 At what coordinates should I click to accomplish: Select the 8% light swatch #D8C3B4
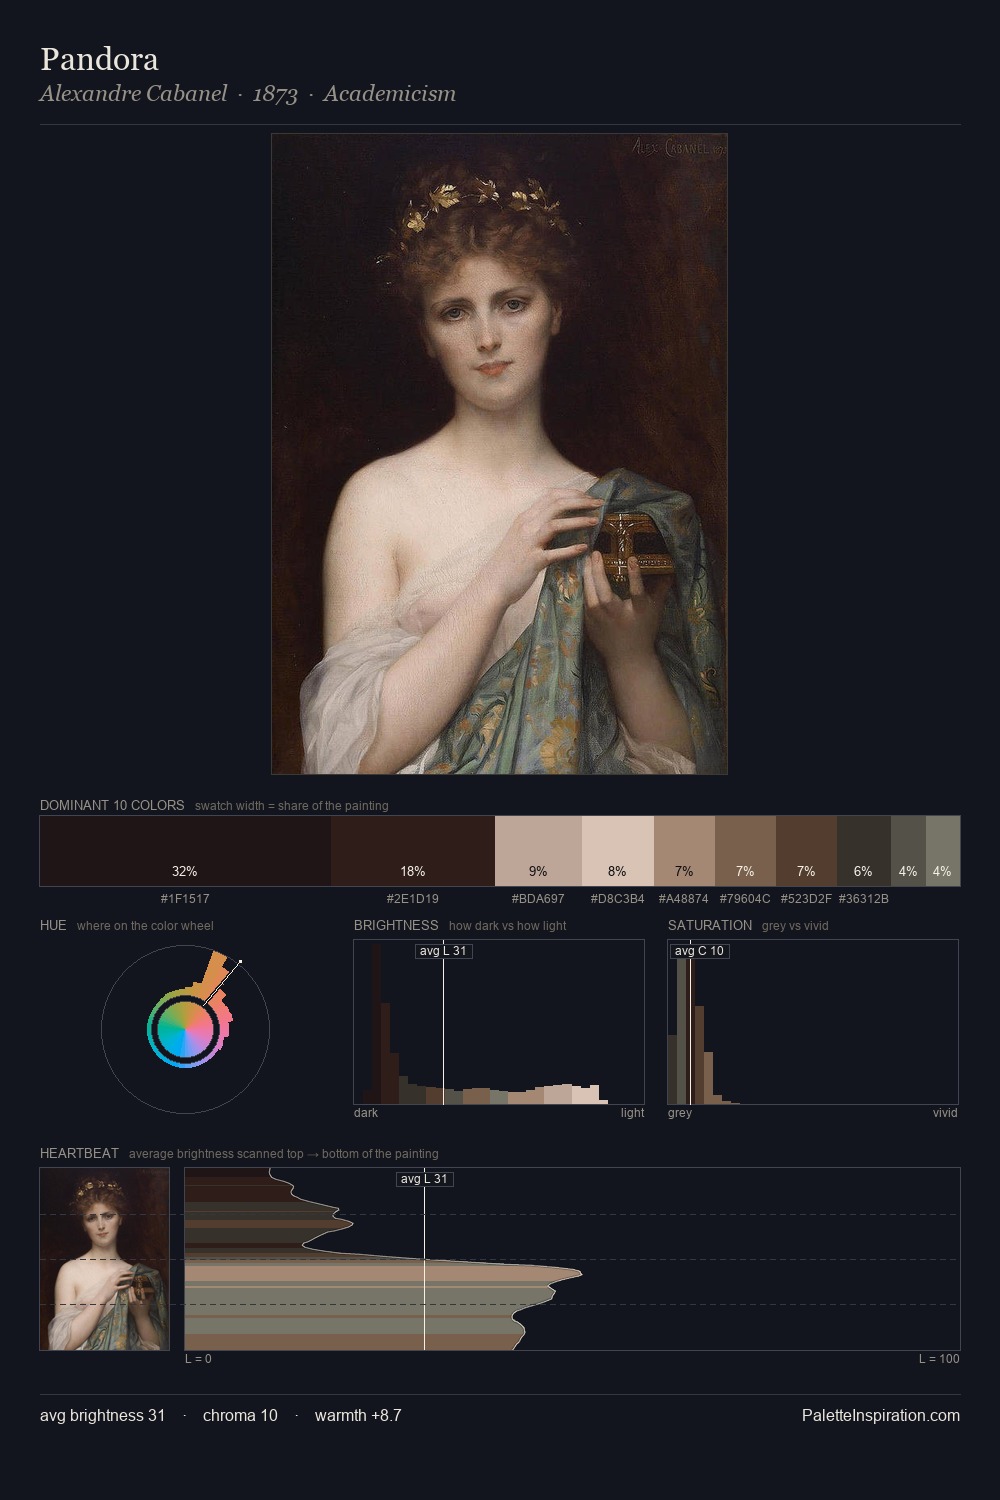pos(618,851)
